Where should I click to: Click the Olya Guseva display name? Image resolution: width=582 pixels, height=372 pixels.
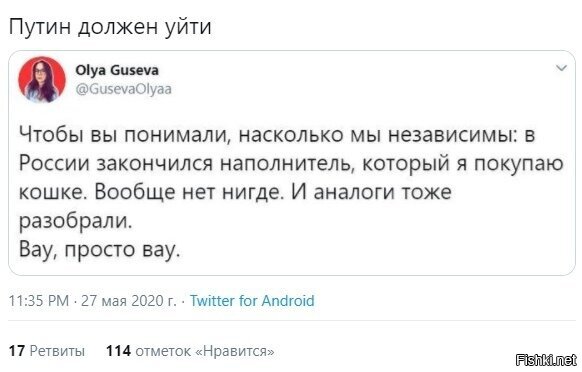[117, 70]
